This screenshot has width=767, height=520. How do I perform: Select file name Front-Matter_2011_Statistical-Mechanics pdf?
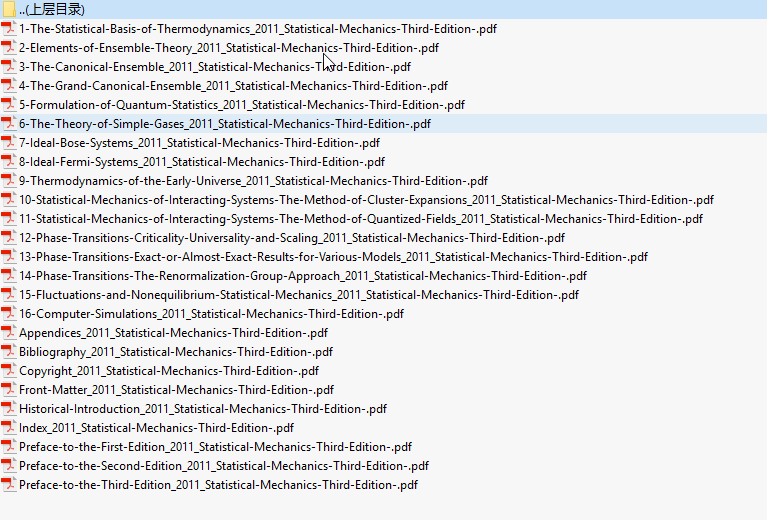(x=177, y=390)
